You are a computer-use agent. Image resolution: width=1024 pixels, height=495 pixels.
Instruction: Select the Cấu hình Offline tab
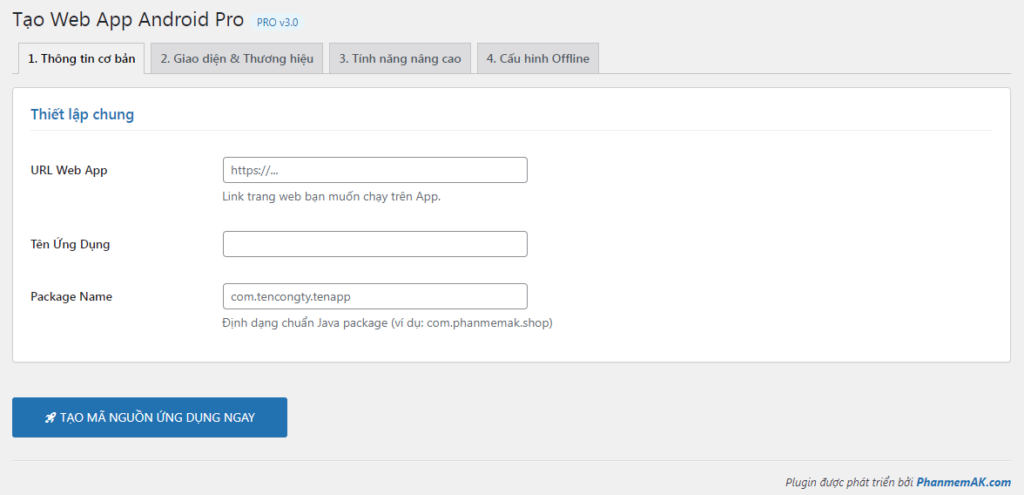(537, 59)
